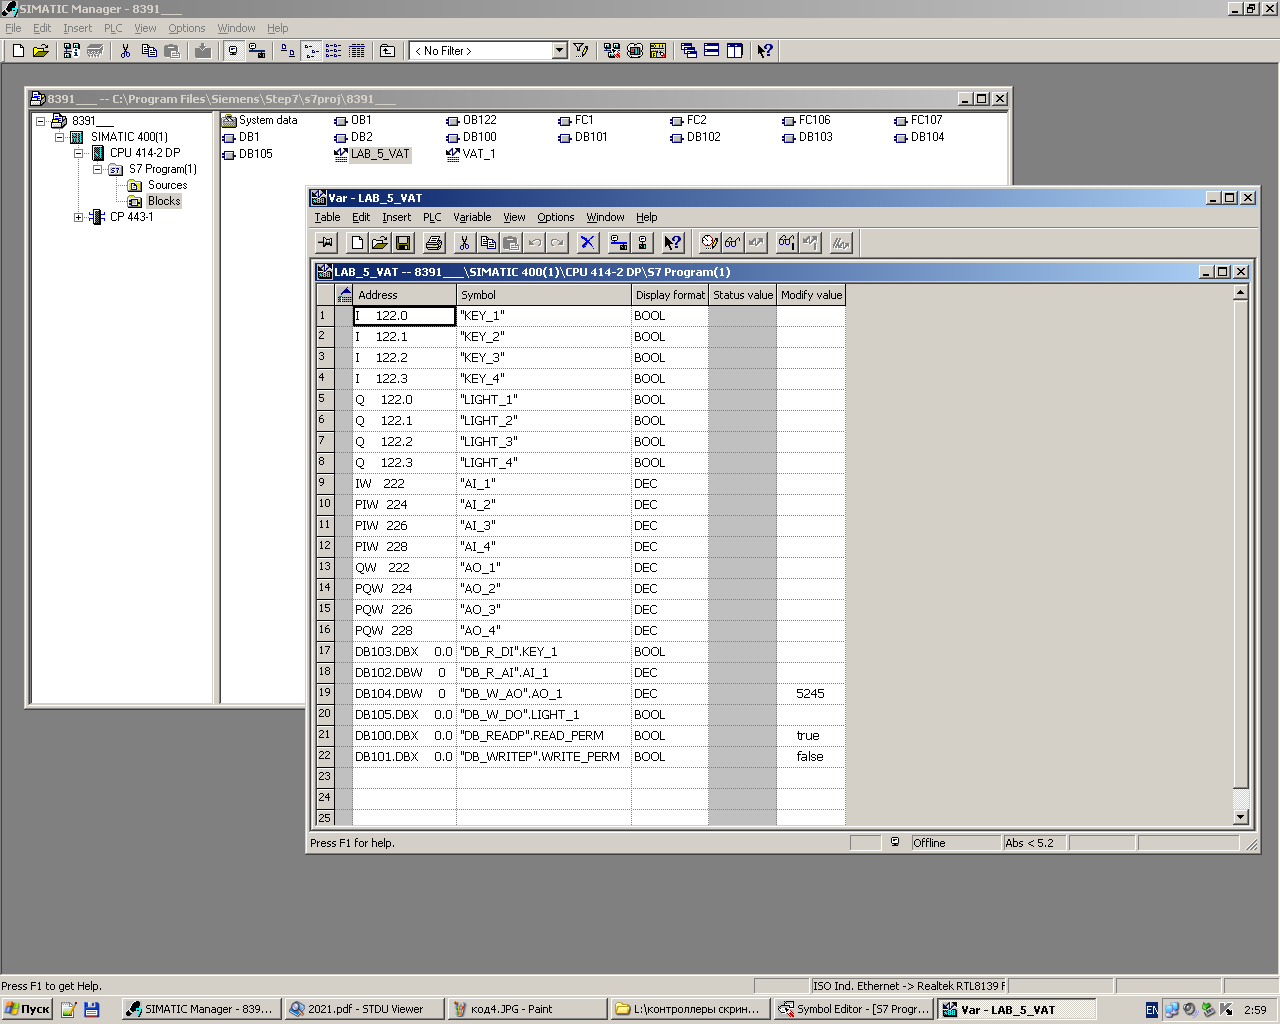Screen dimensions: 1280x1024
Task: Click Open icon in Var toolbar
Action: pyautogui.click(x=380, y=243)
